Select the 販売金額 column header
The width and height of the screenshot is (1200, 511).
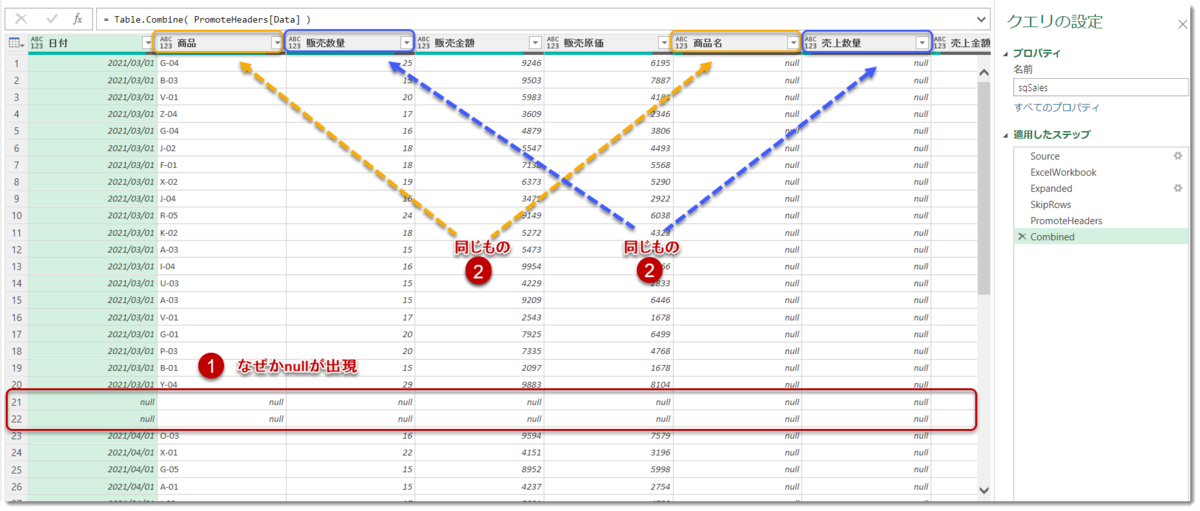tap(479, 43)
